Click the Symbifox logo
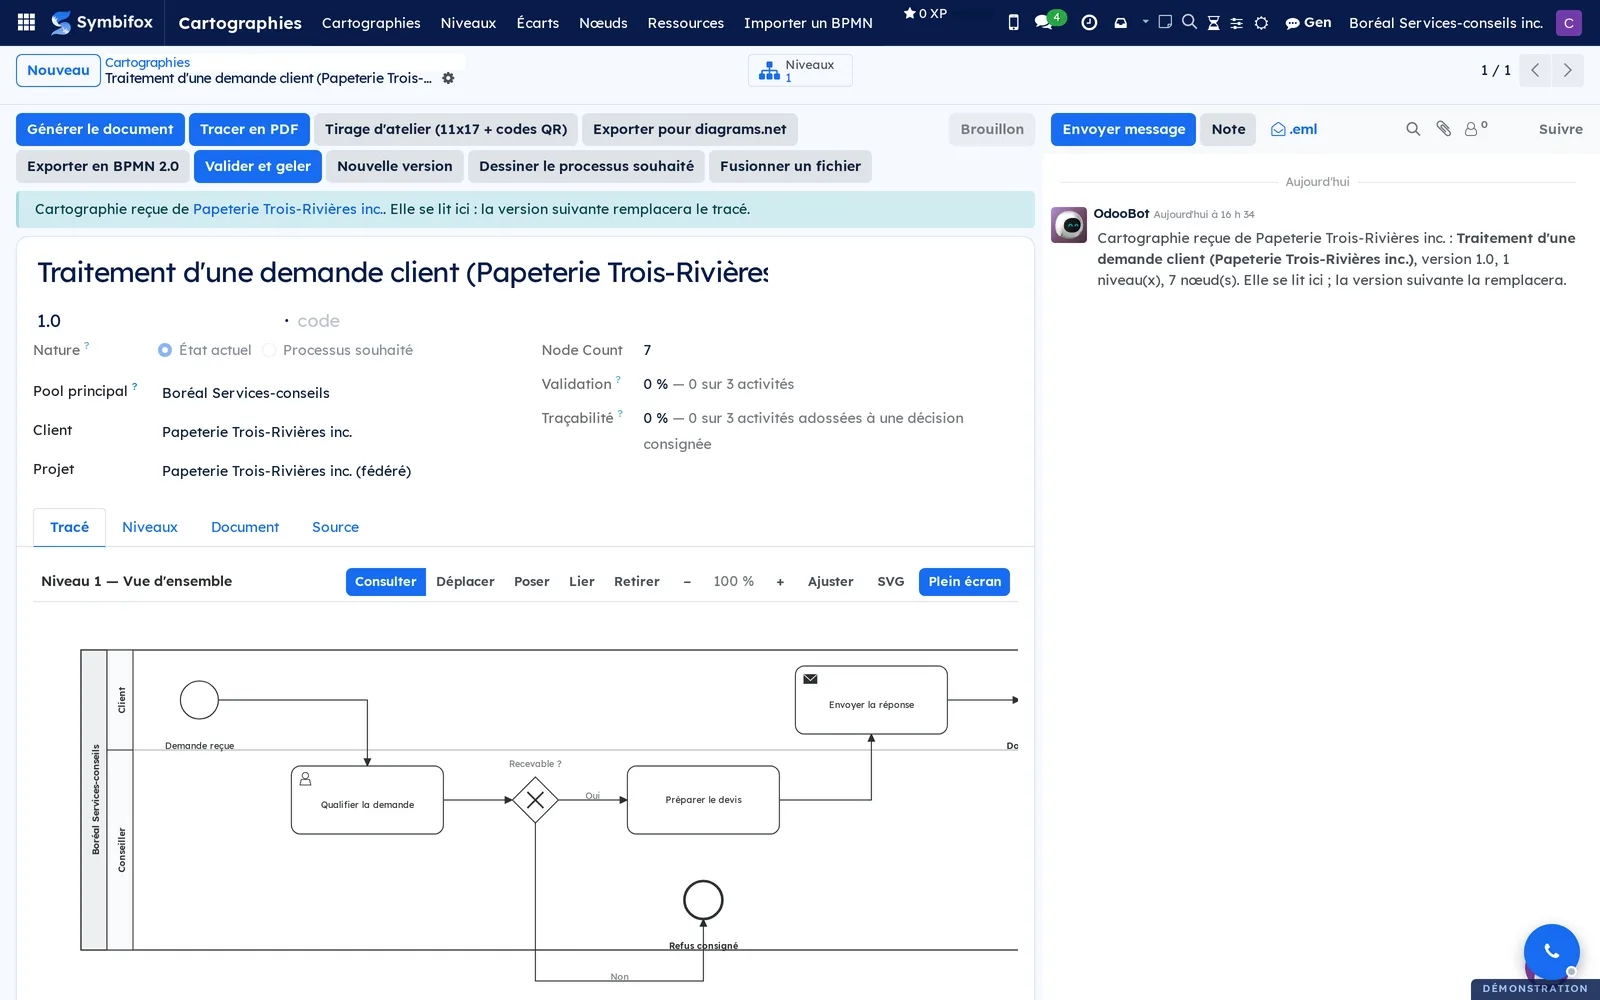This screenshot has height=1000, width=1600. pos(102,22)
